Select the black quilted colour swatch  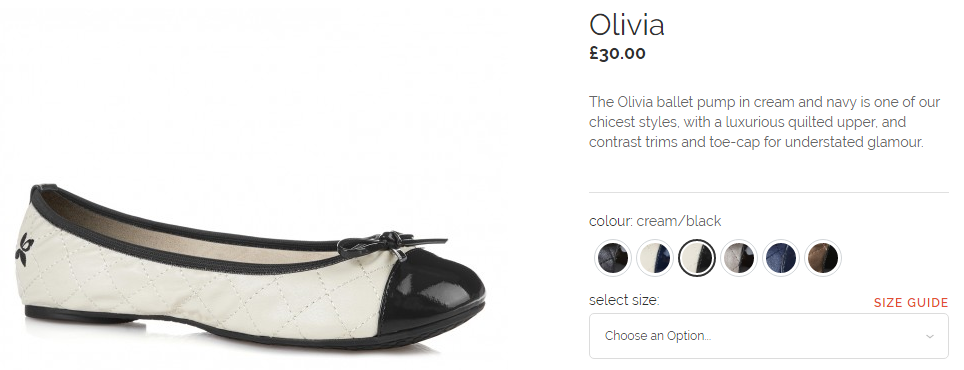613,258
